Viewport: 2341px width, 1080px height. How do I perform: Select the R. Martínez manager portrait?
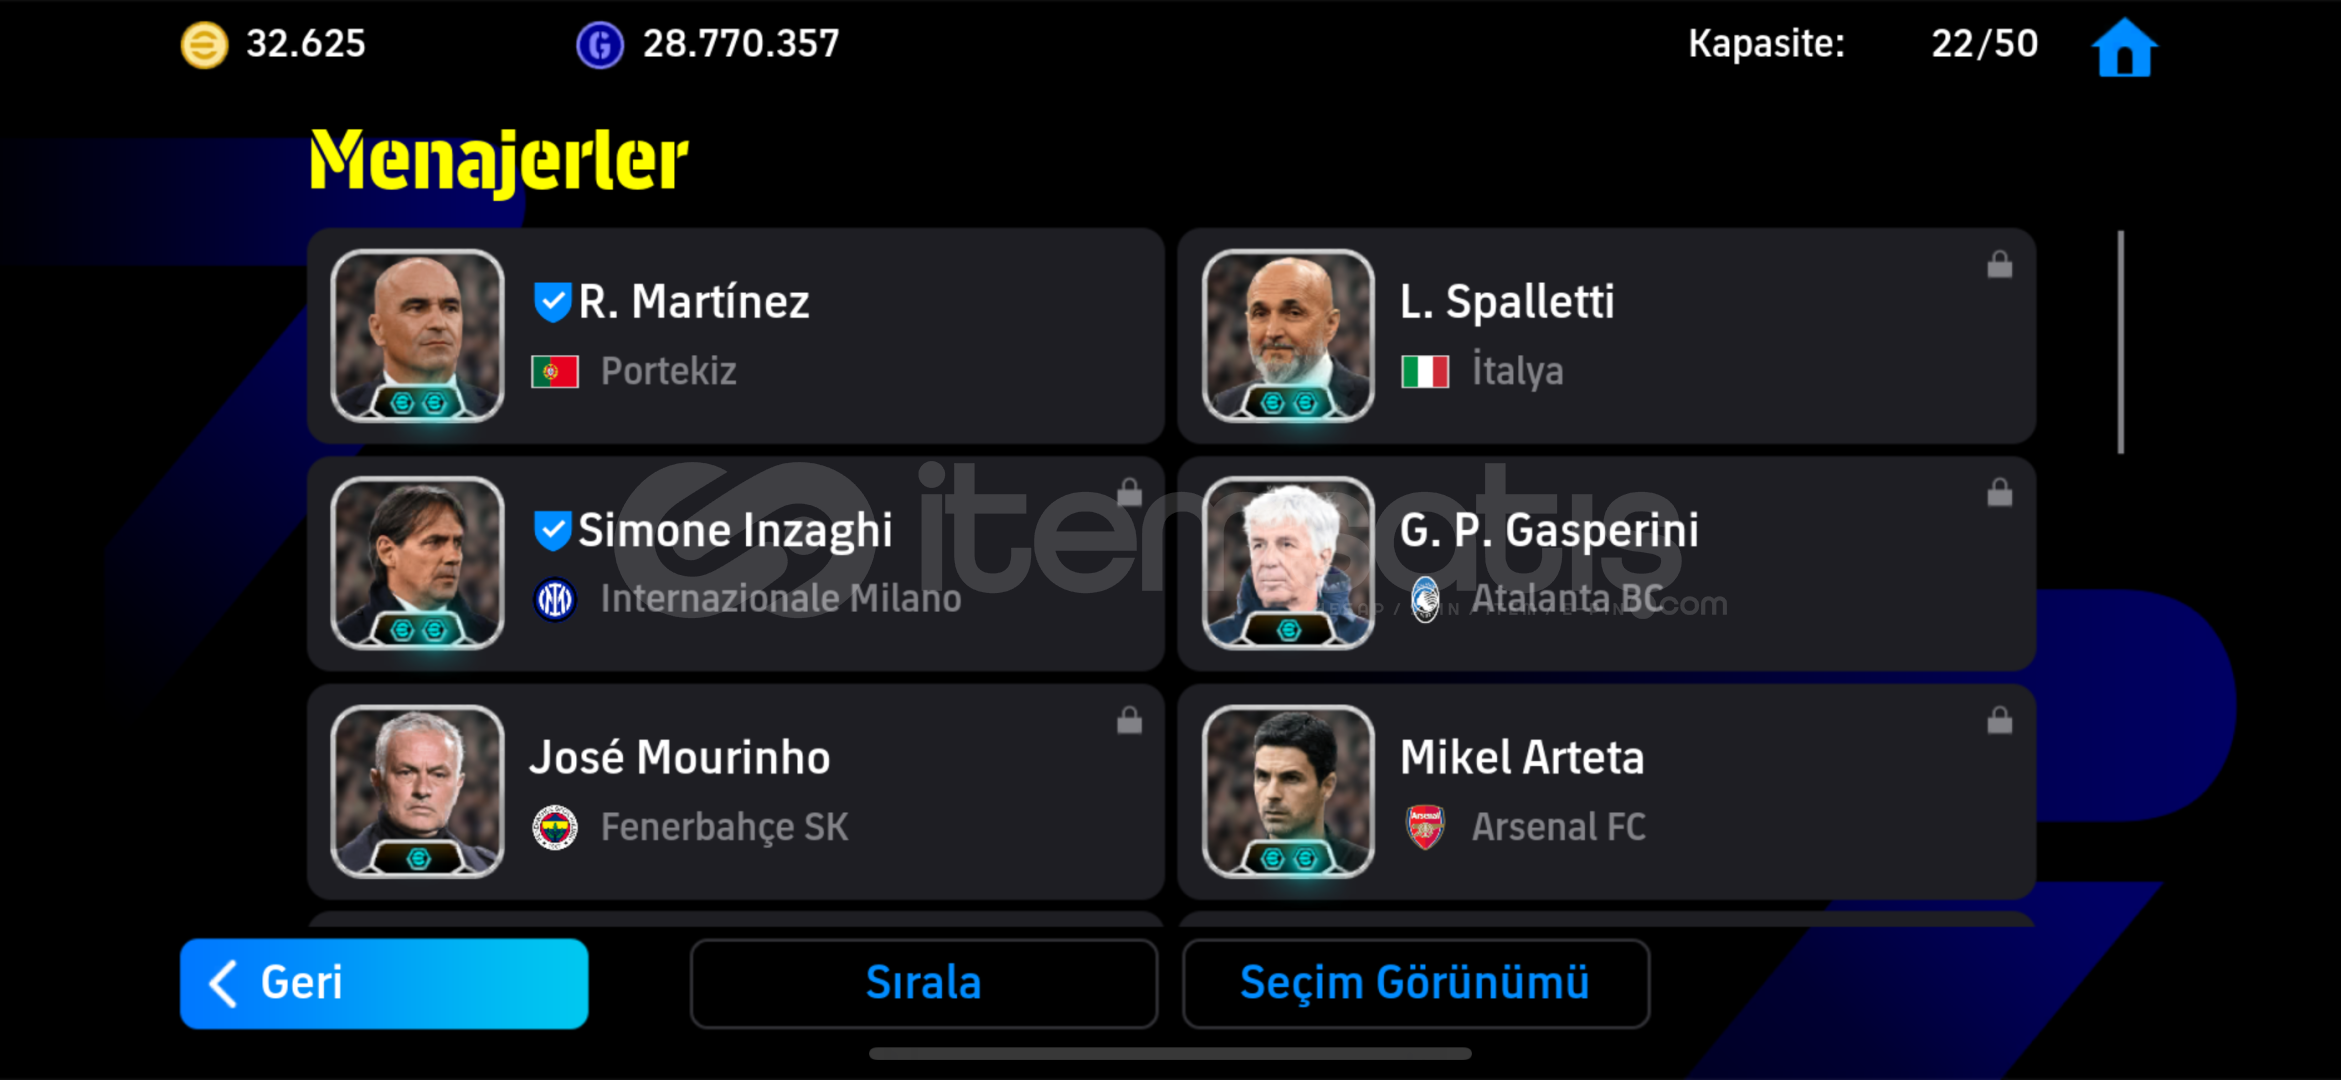417,335
